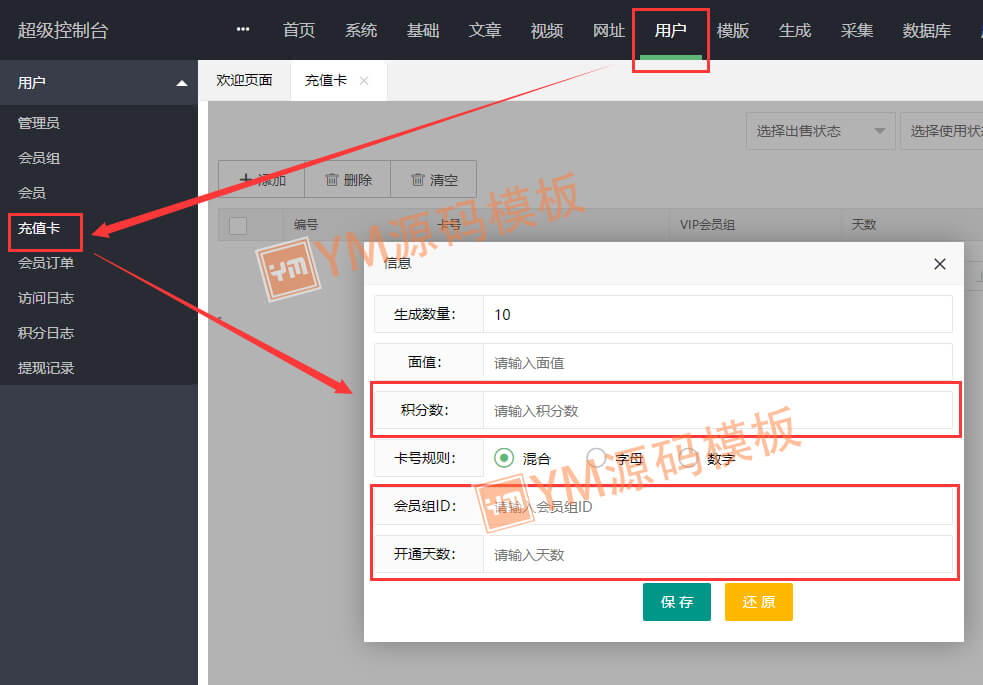Image resolution: width=983 pixels, height=685 pixels.
Task: Open the 选择使用状态 dropdown
Action: tap(941, 131)
